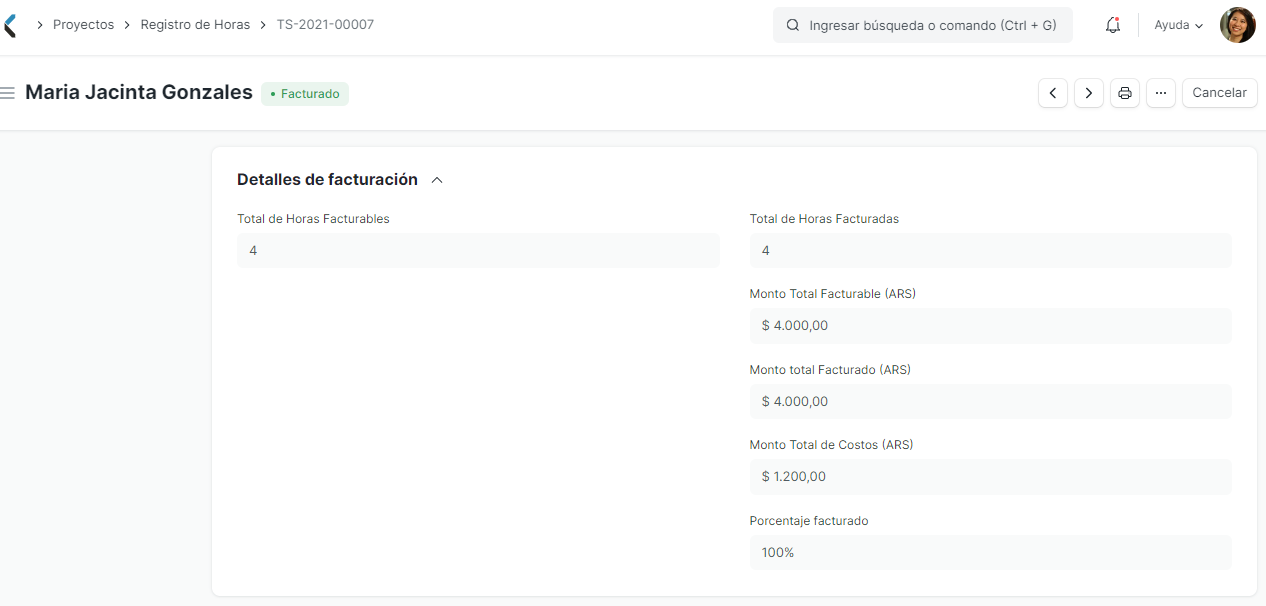The image size is (1266, 606).
Task: Click Monto Total Facturable value
Action: (x=990, y=325)
